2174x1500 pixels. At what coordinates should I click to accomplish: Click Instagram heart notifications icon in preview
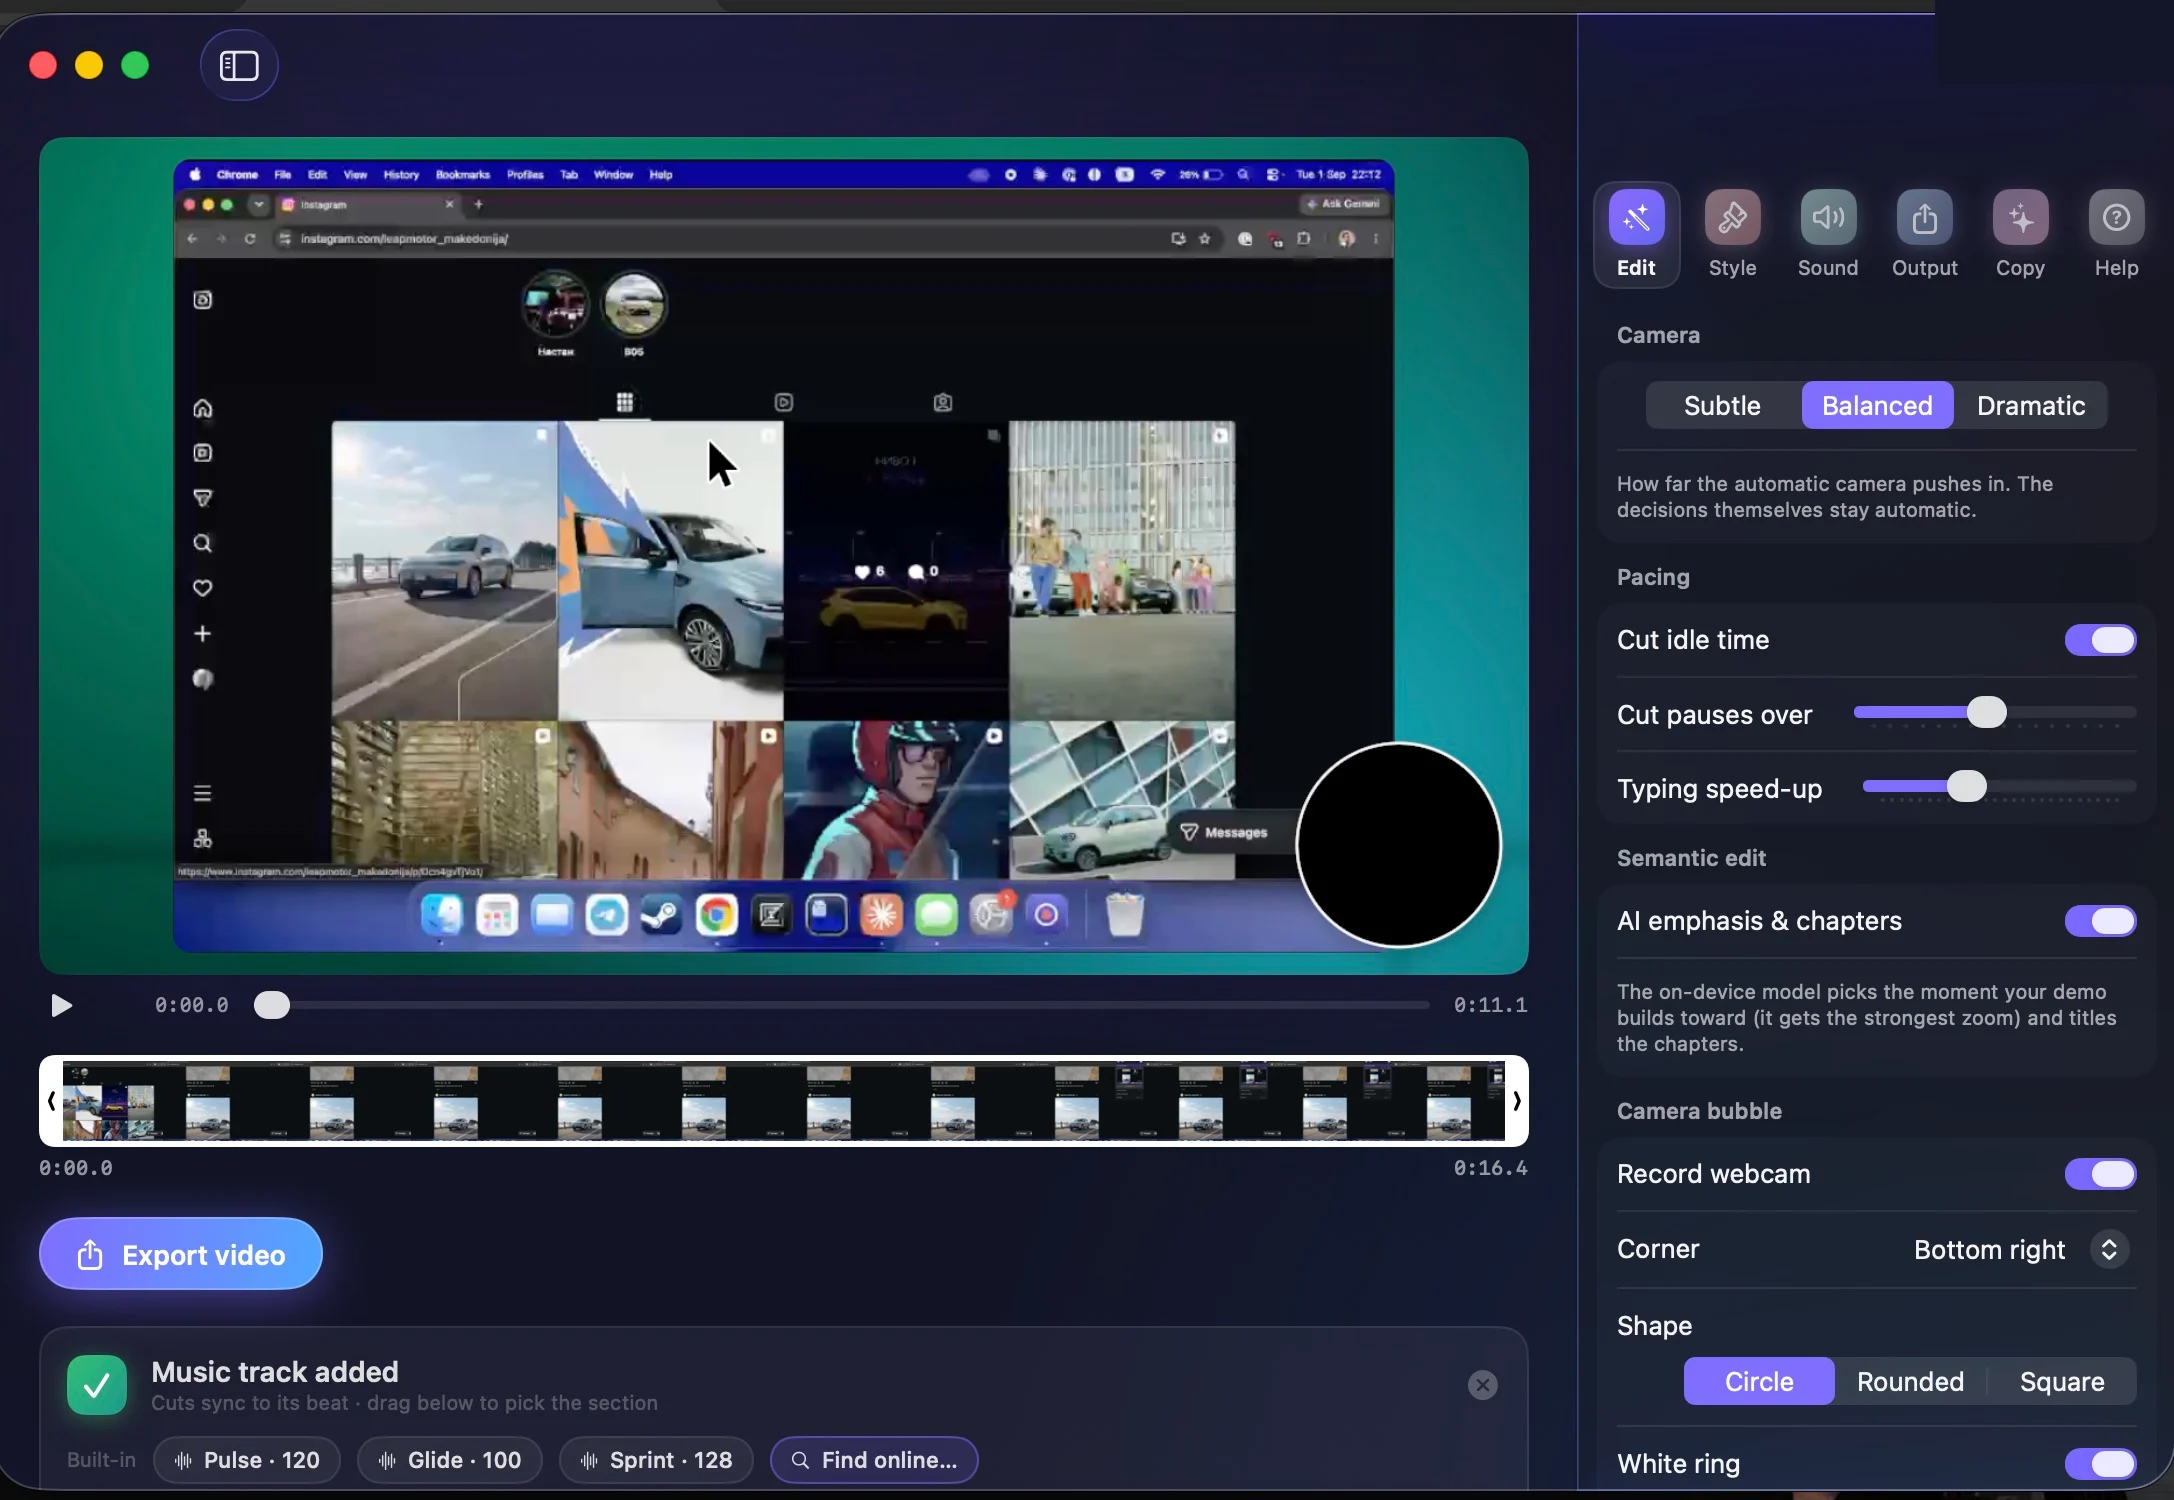point(202,588)
